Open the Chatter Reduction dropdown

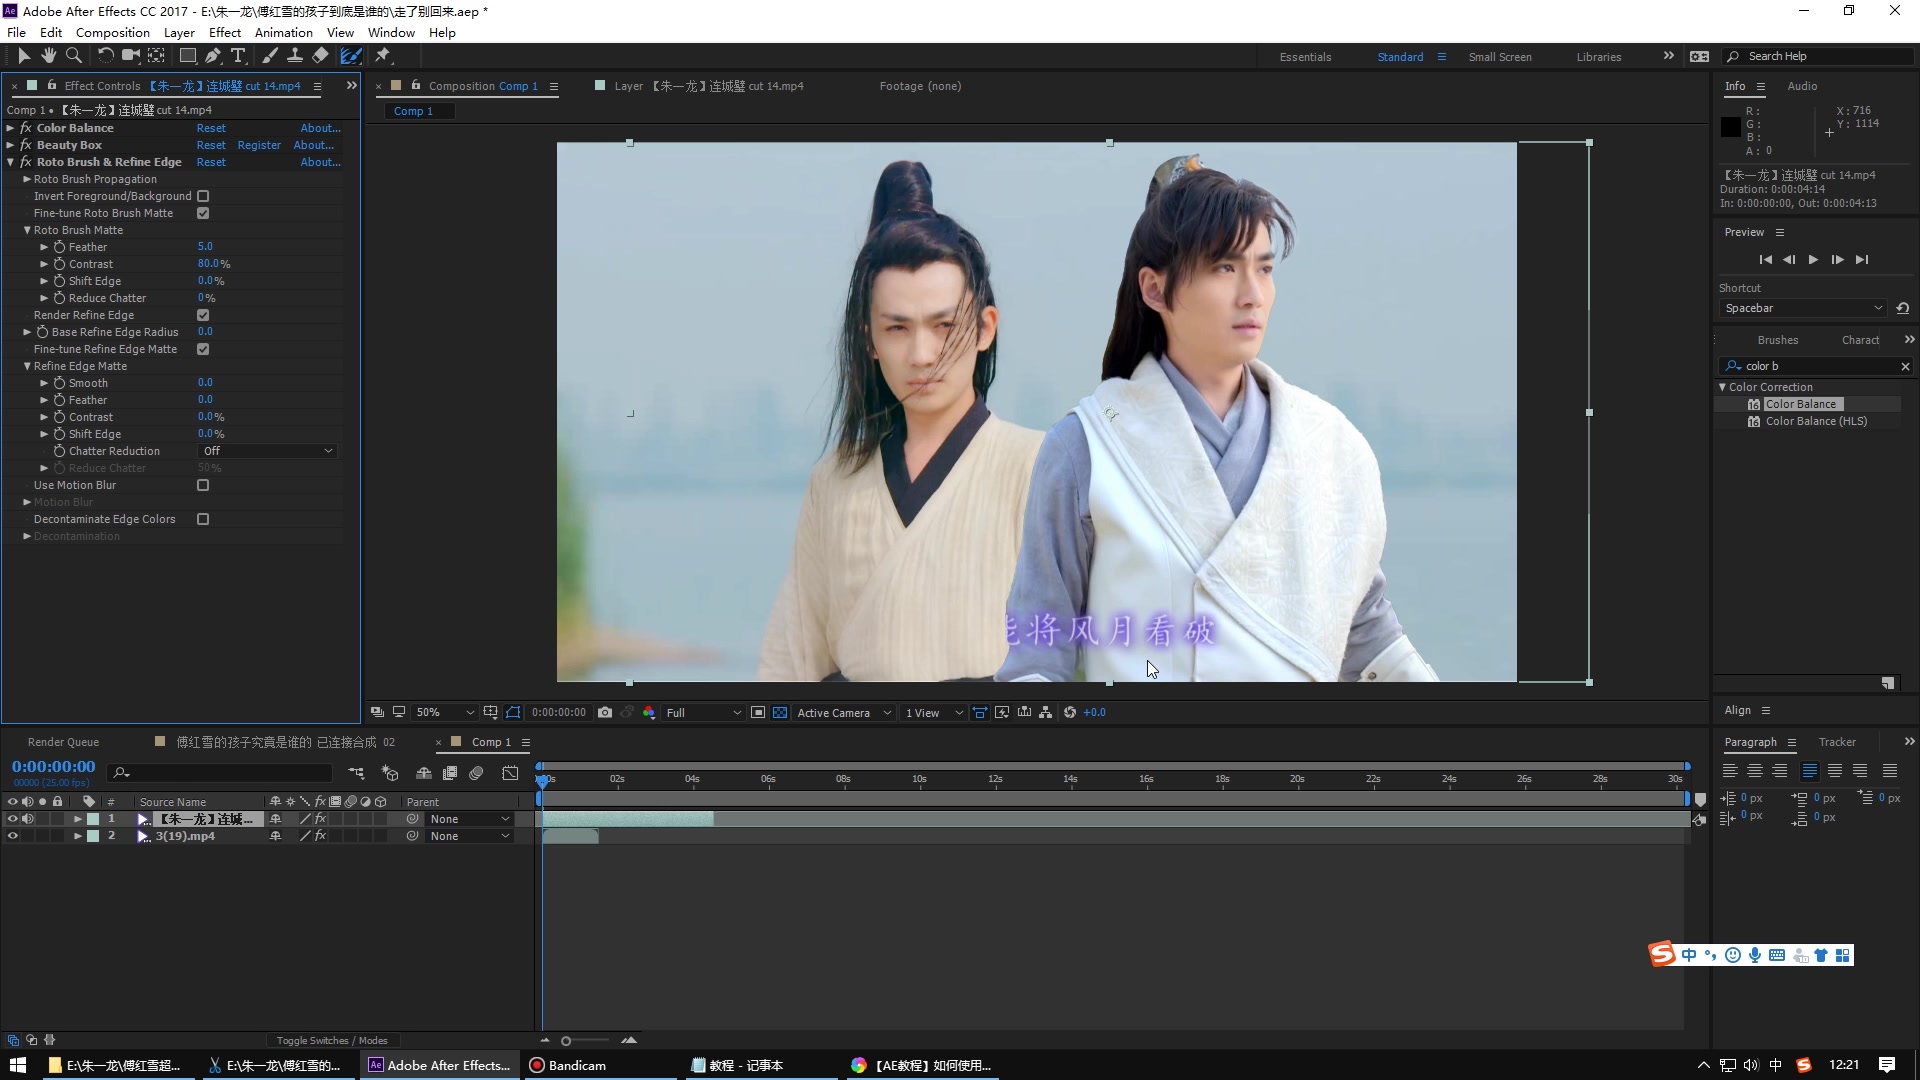[267, 451]
